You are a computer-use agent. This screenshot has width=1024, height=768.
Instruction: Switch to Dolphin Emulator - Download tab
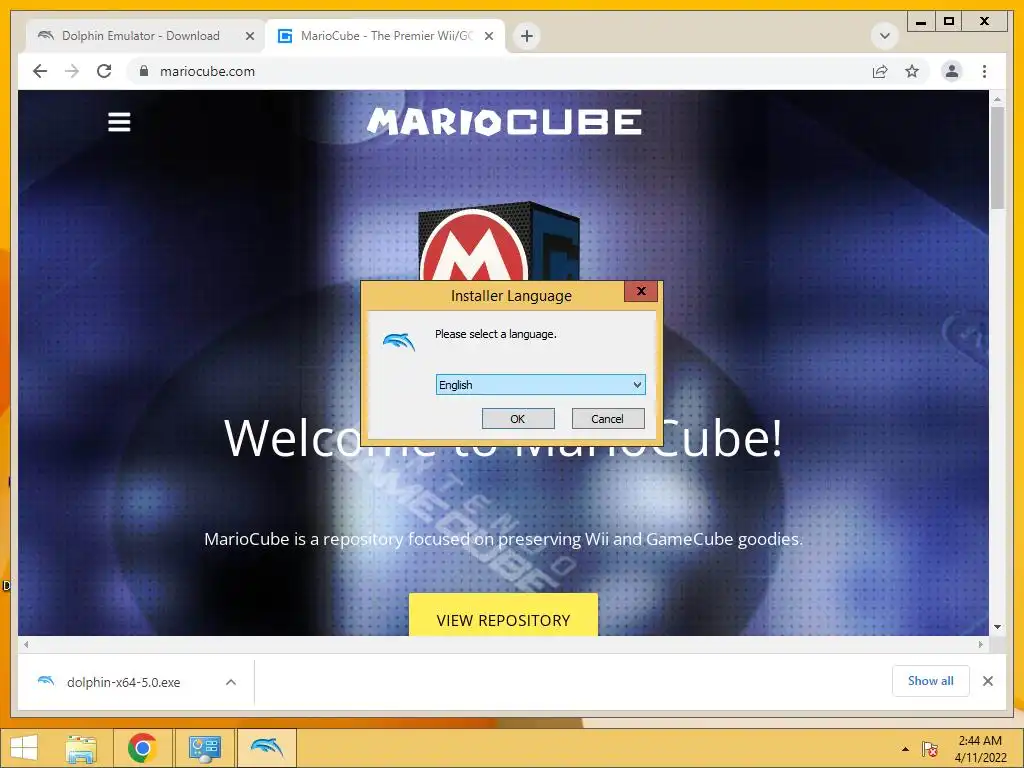click(140, 36)
